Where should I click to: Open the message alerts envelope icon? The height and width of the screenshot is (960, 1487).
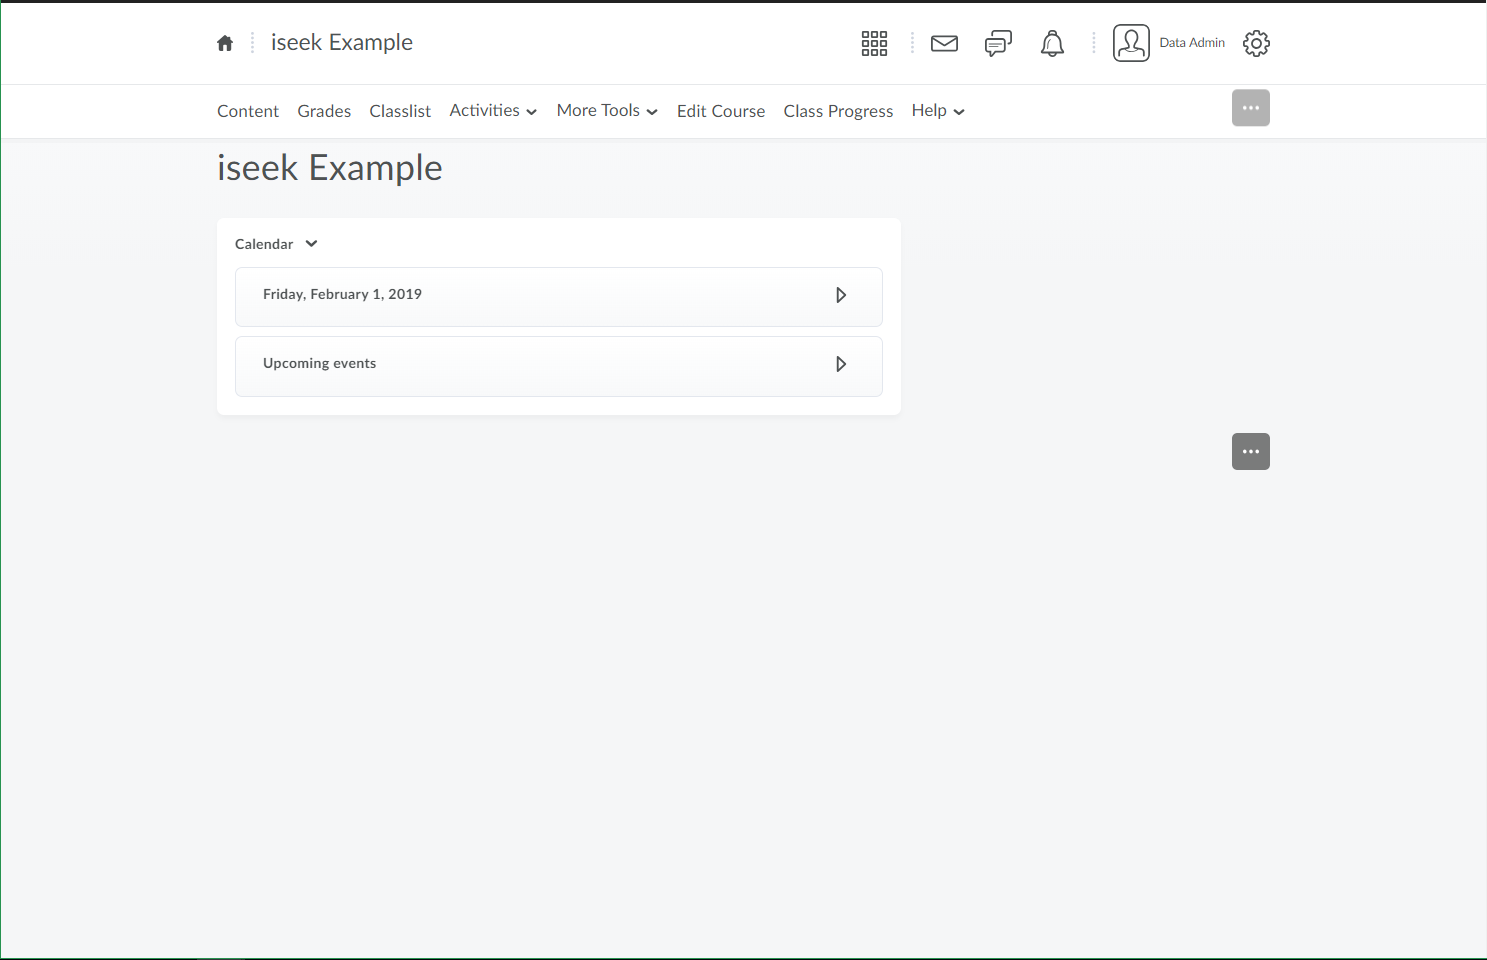coord(944,43)
